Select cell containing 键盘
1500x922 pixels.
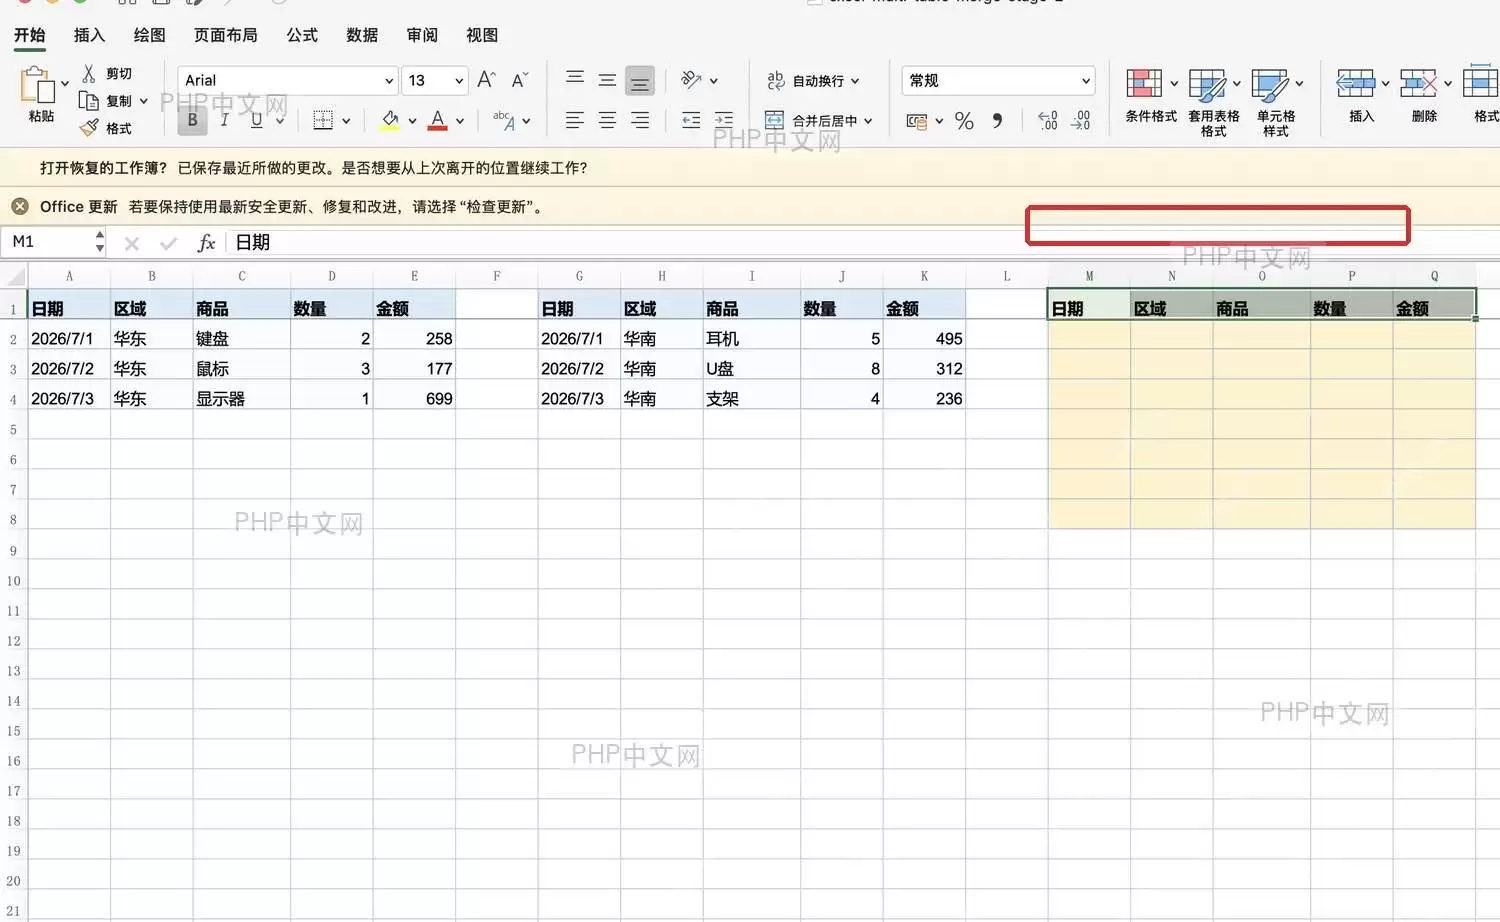[241, 339]
